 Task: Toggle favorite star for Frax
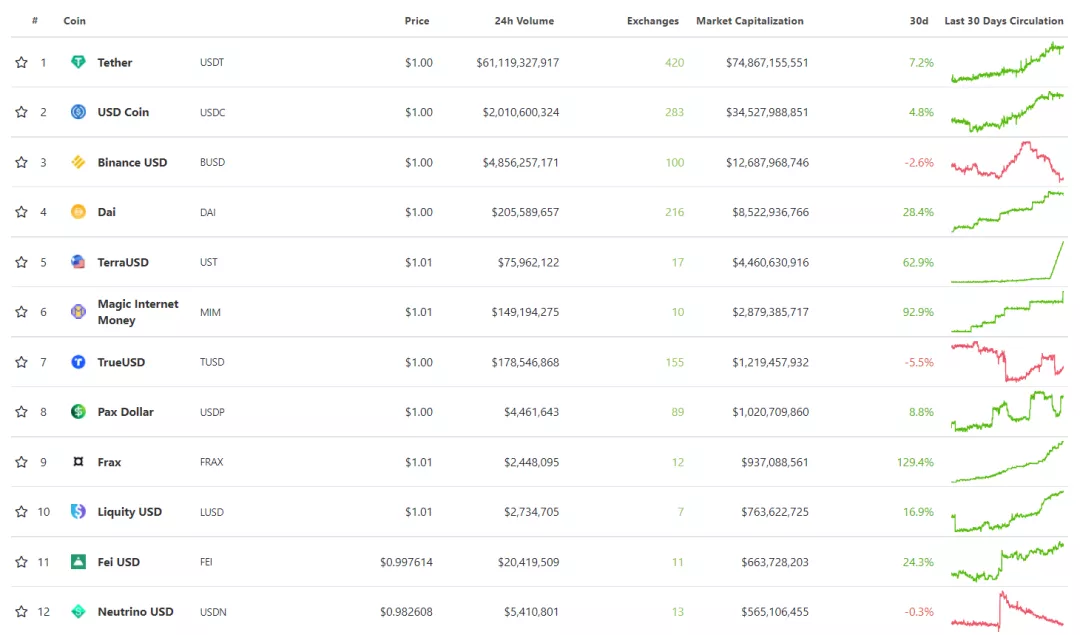21,461
